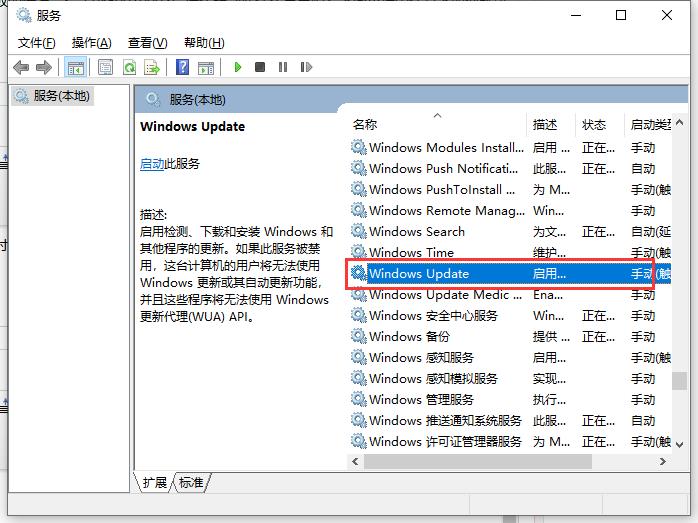The image size is (698, 523).
Task: Select Windows 推送通知系统服务 row name
Action: [x=445, y=421]
